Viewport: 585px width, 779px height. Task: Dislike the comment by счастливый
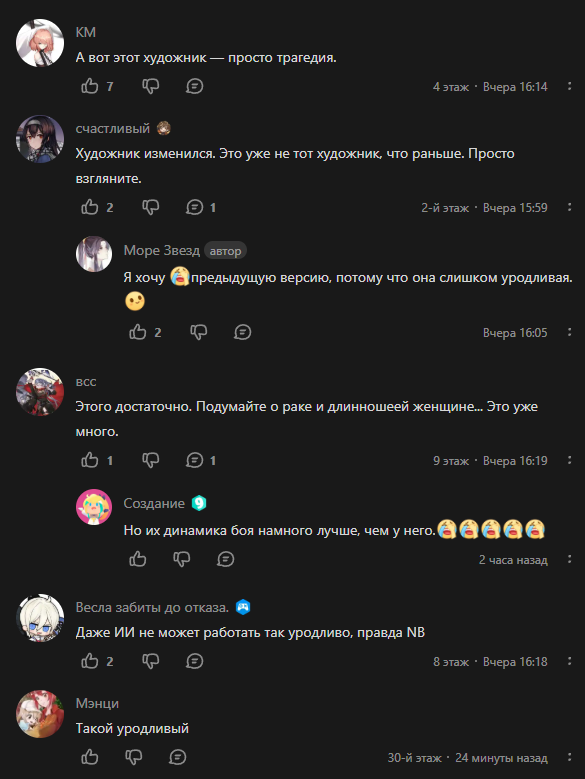coord(150,207)
